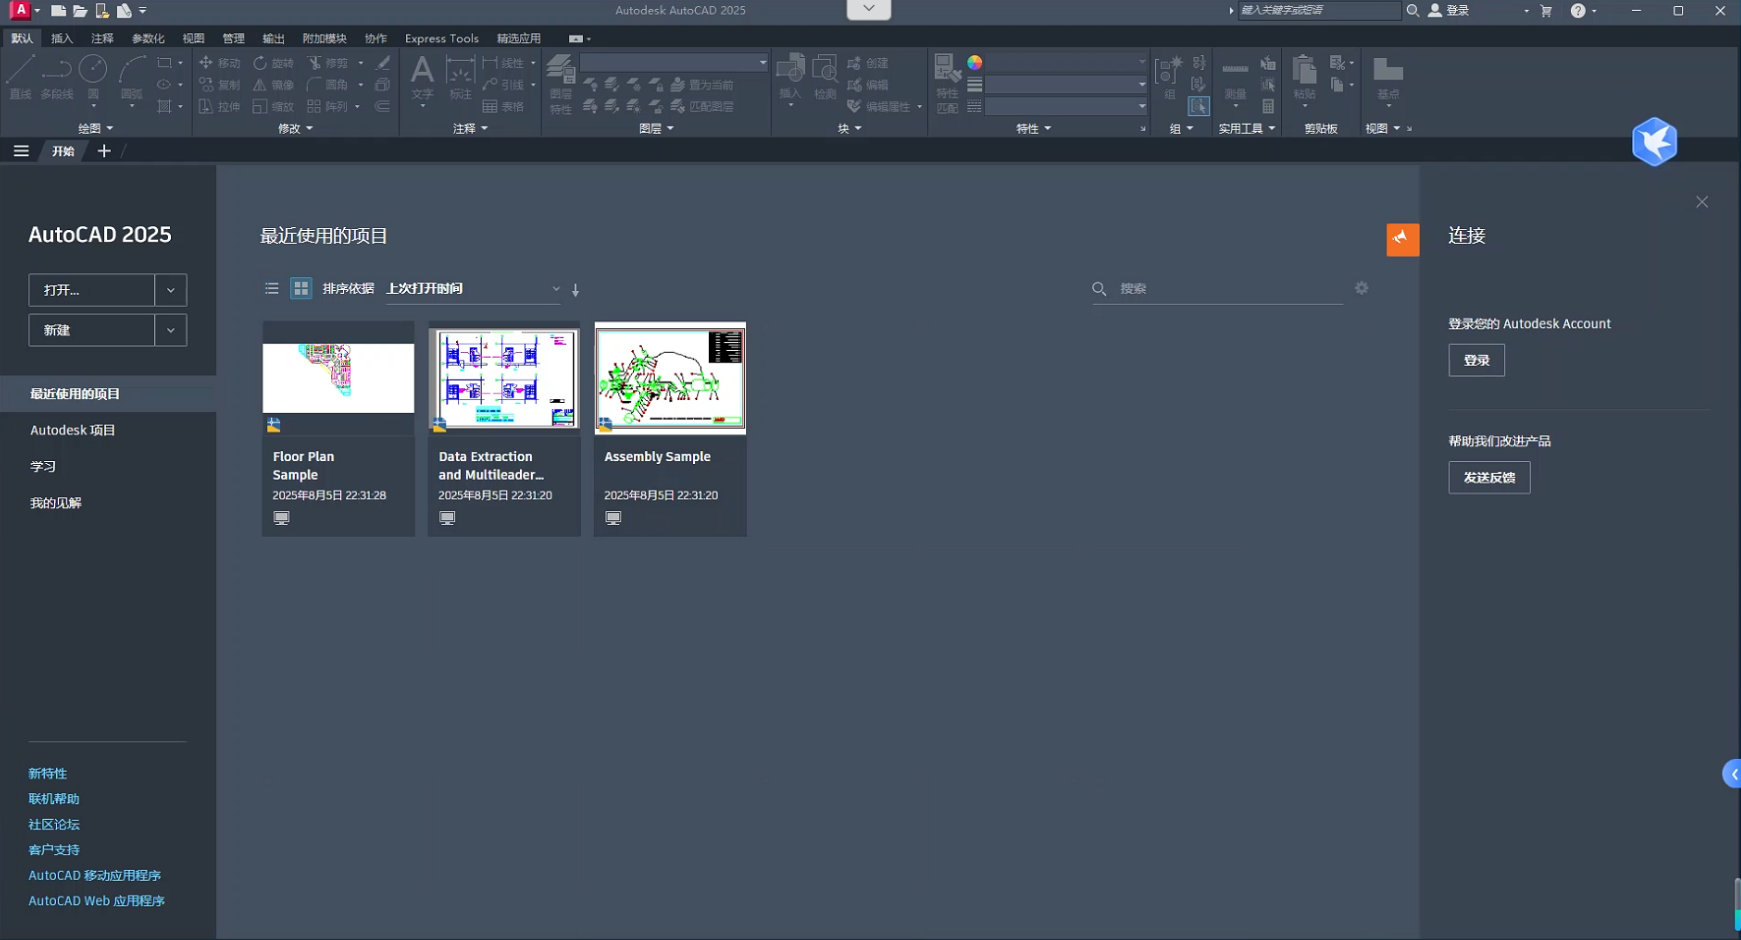Open the Express Tools ribbon tab
The height and width of the screenshot is (940, 1741).
441,38
